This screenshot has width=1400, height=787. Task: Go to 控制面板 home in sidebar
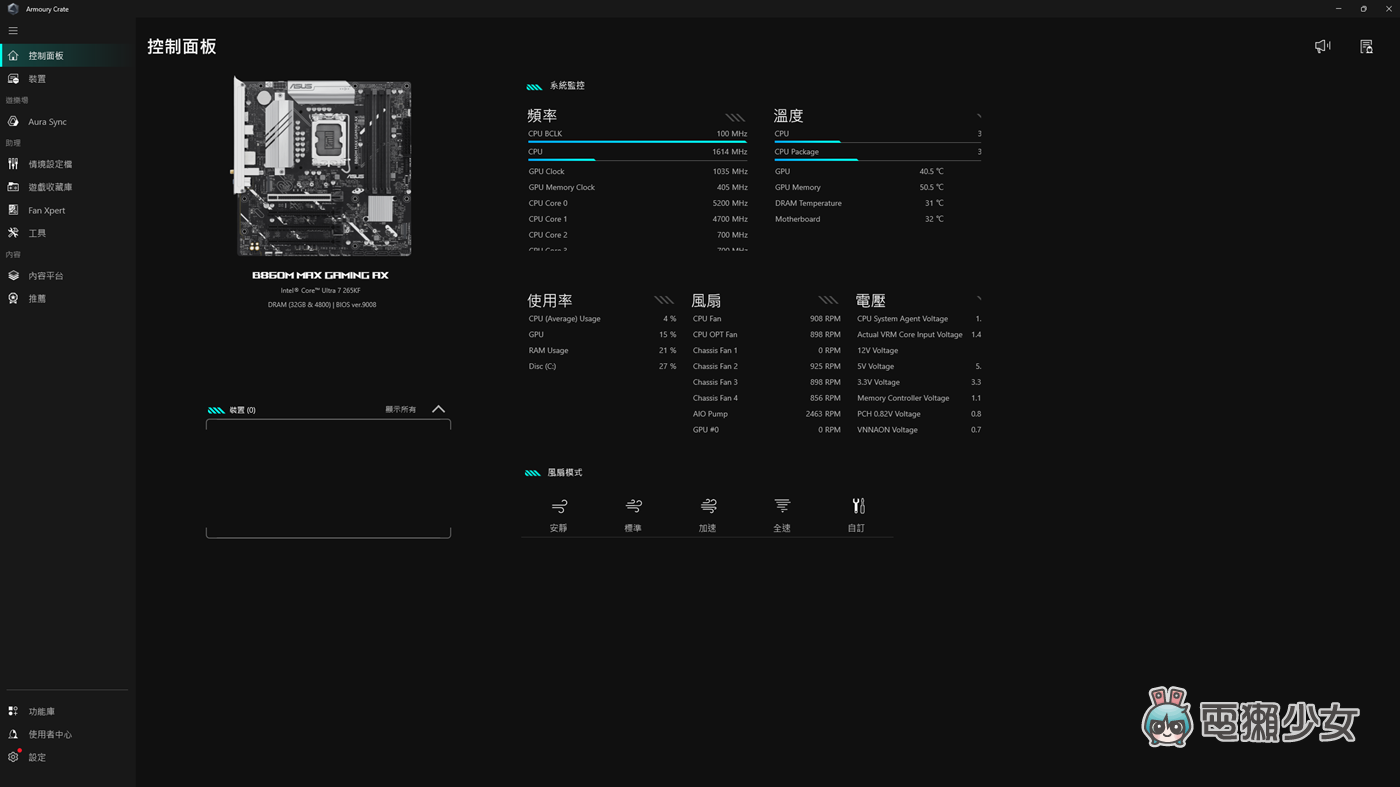coord(67,56)
